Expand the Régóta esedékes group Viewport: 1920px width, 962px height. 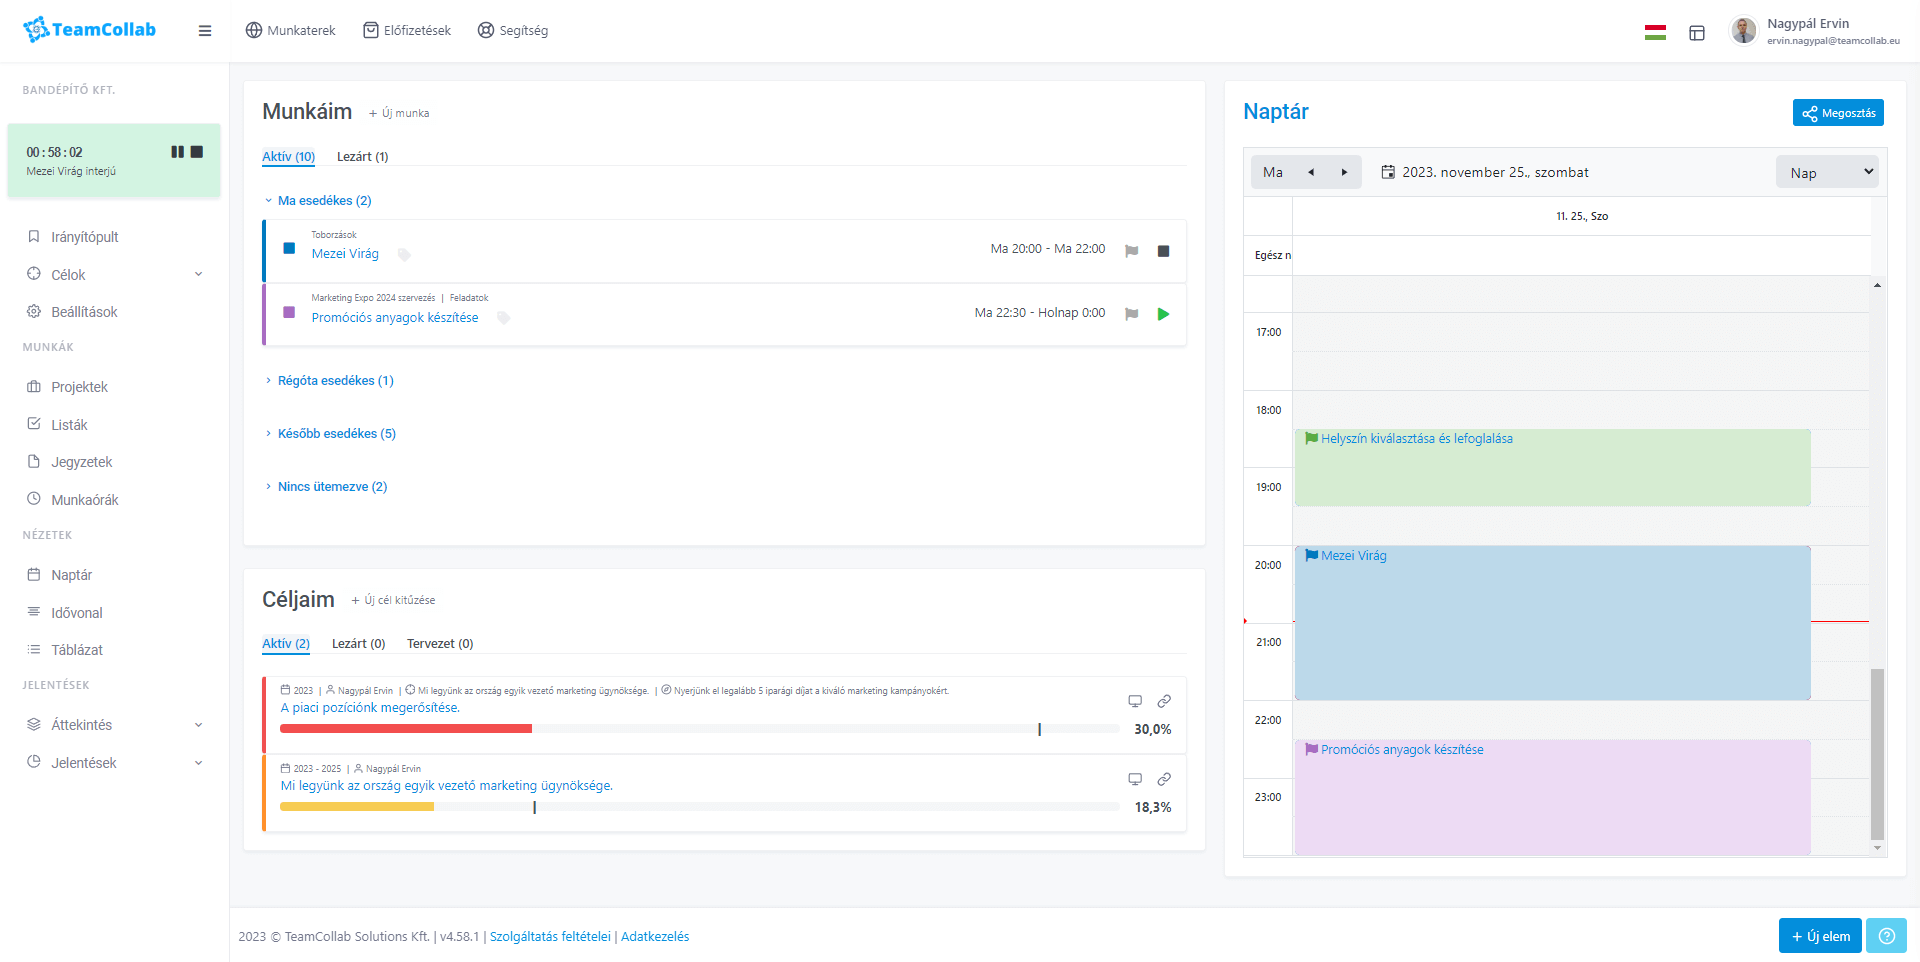[x=335, y=381]
